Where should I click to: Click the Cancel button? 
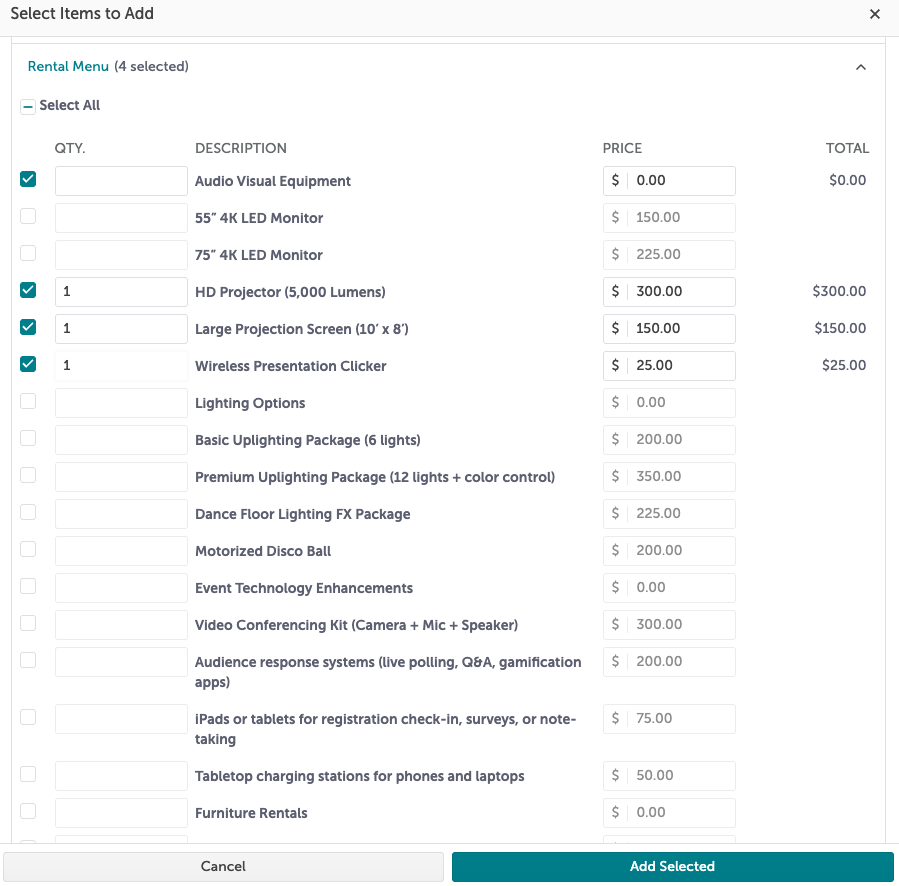223,867
